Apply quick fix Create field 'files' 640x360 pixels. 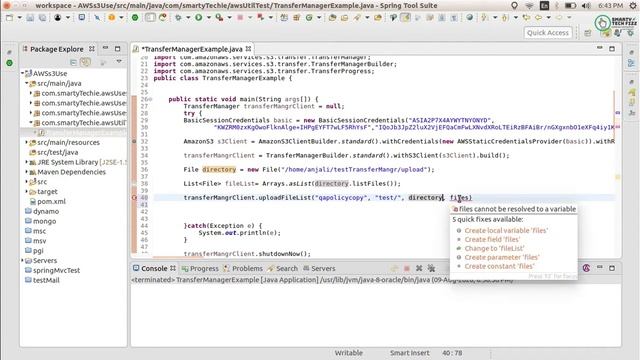492,240
